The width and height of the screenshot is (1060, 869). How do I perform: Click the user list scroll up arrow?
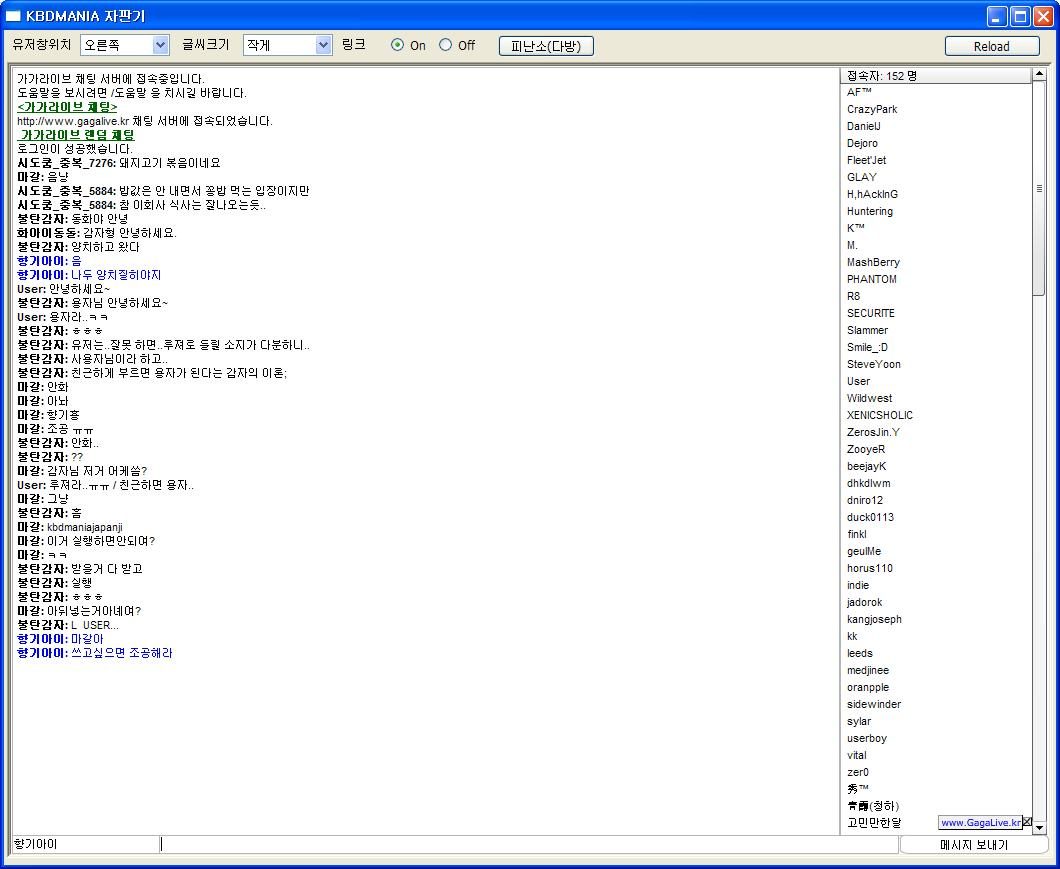point(1039,74)
